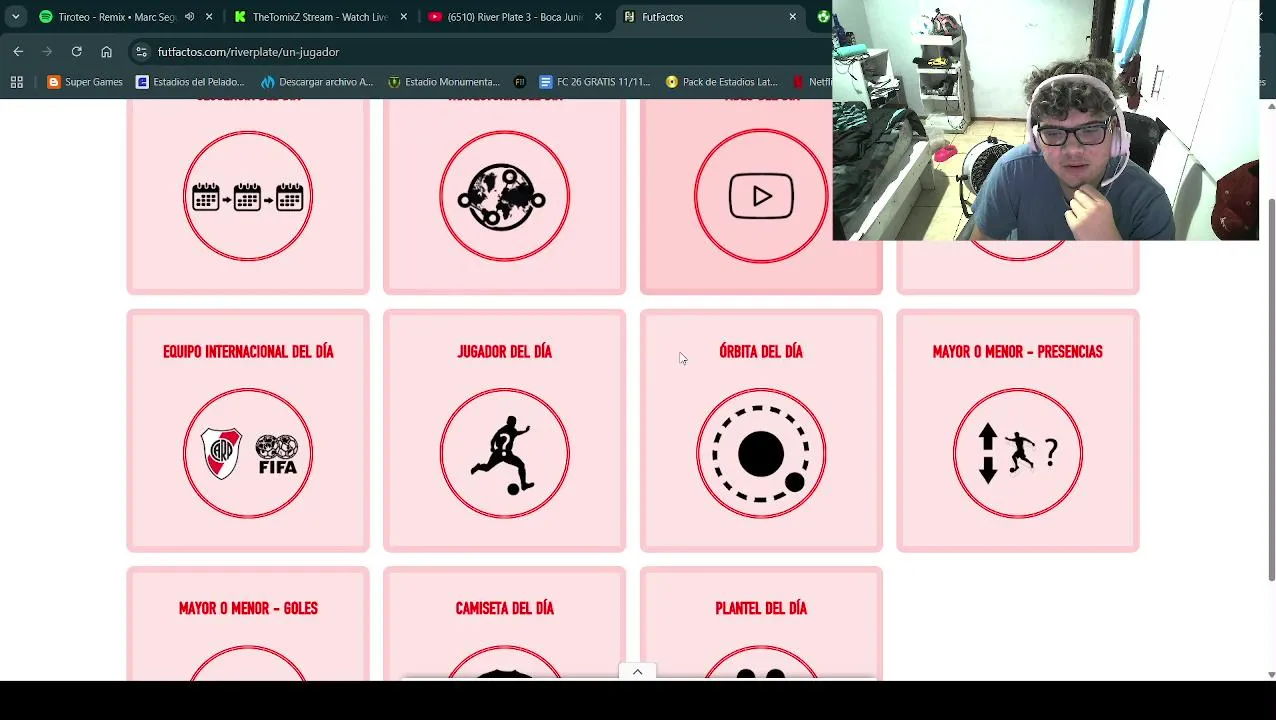This screenshot has width=1276, height=720.
Task: Open the PLANTEL DEL DÍA card
Action: coord(761,625)
